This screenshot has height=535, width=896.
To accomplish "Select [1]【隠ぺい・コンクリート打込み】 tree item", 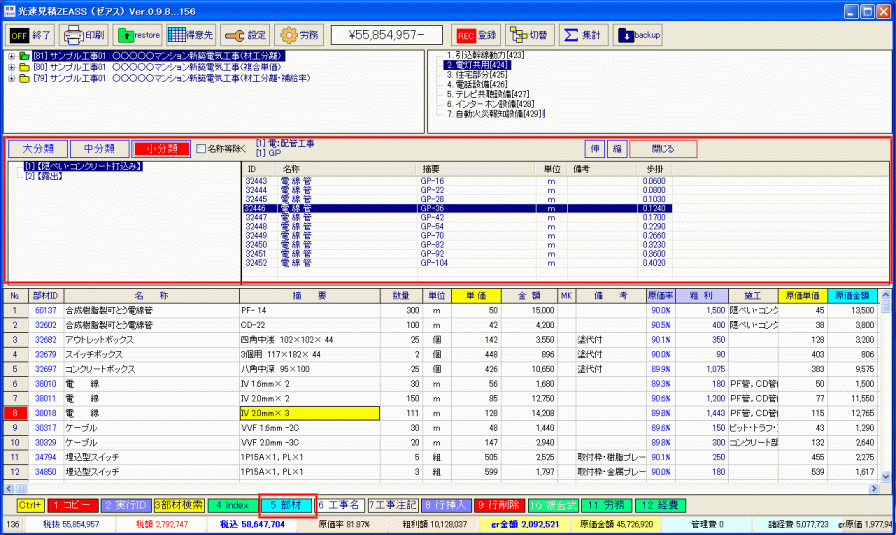I will coord(83,166).
